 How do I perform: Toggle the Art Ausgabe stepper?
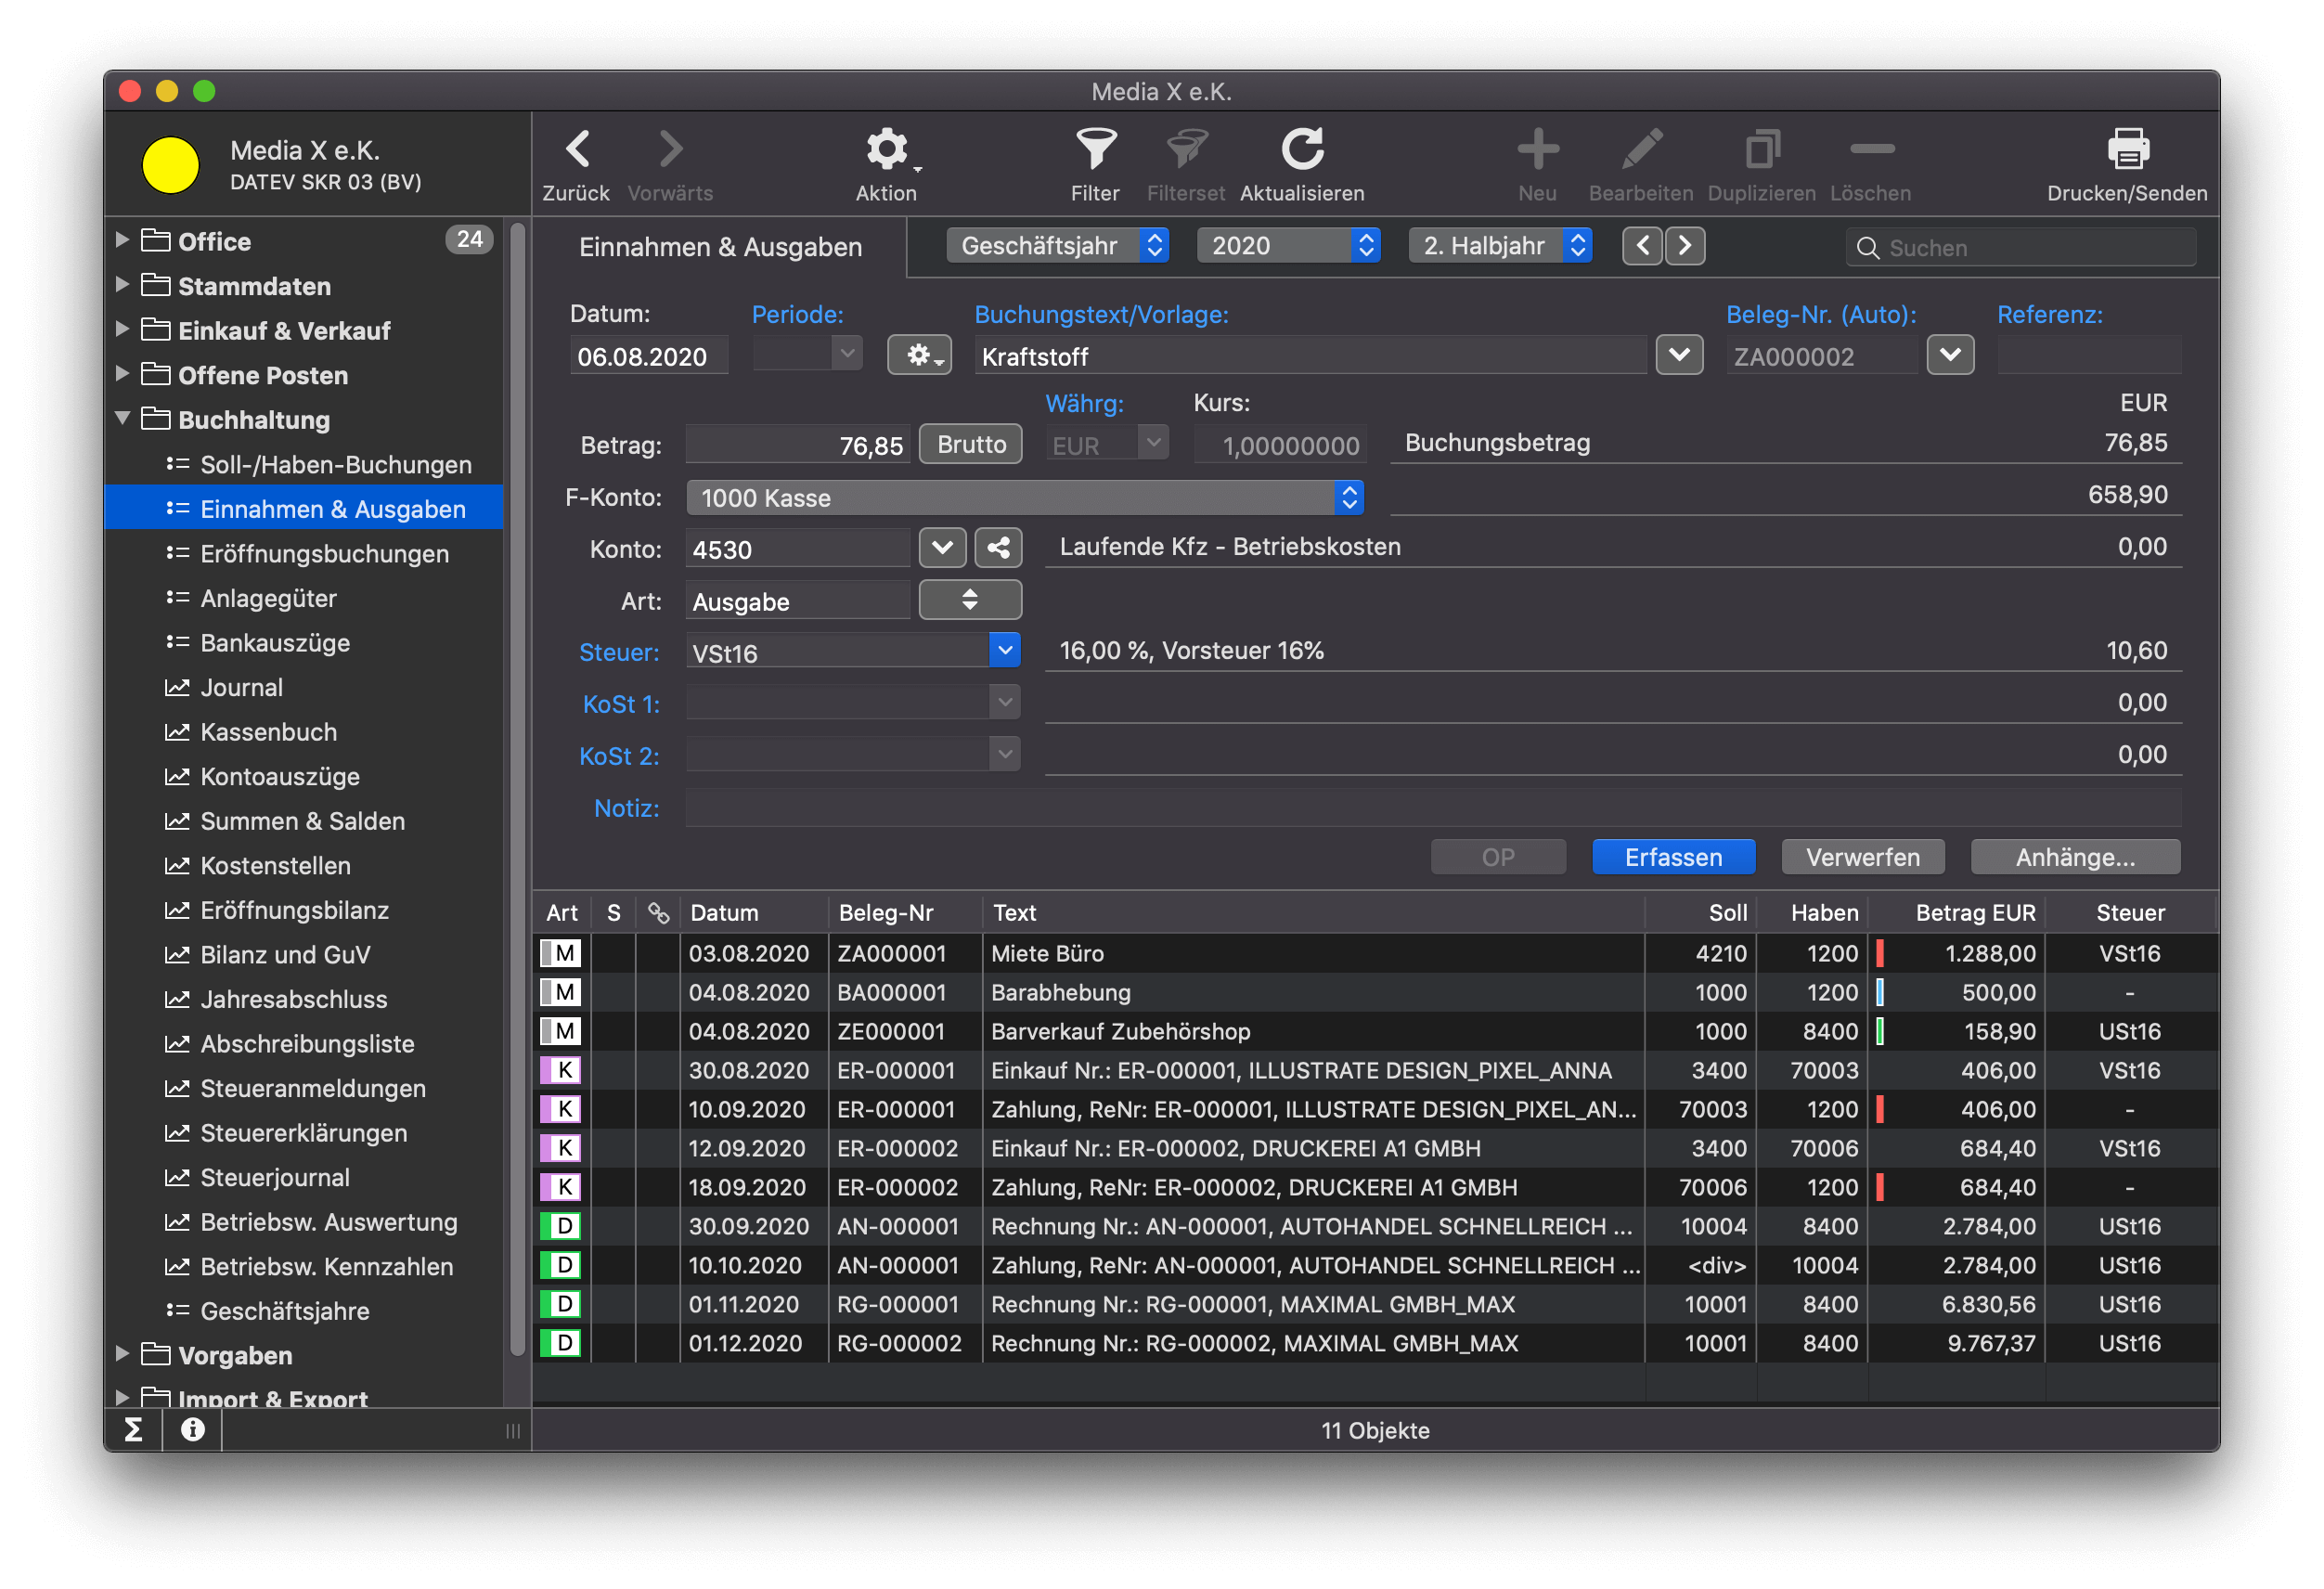pos(970,600)
